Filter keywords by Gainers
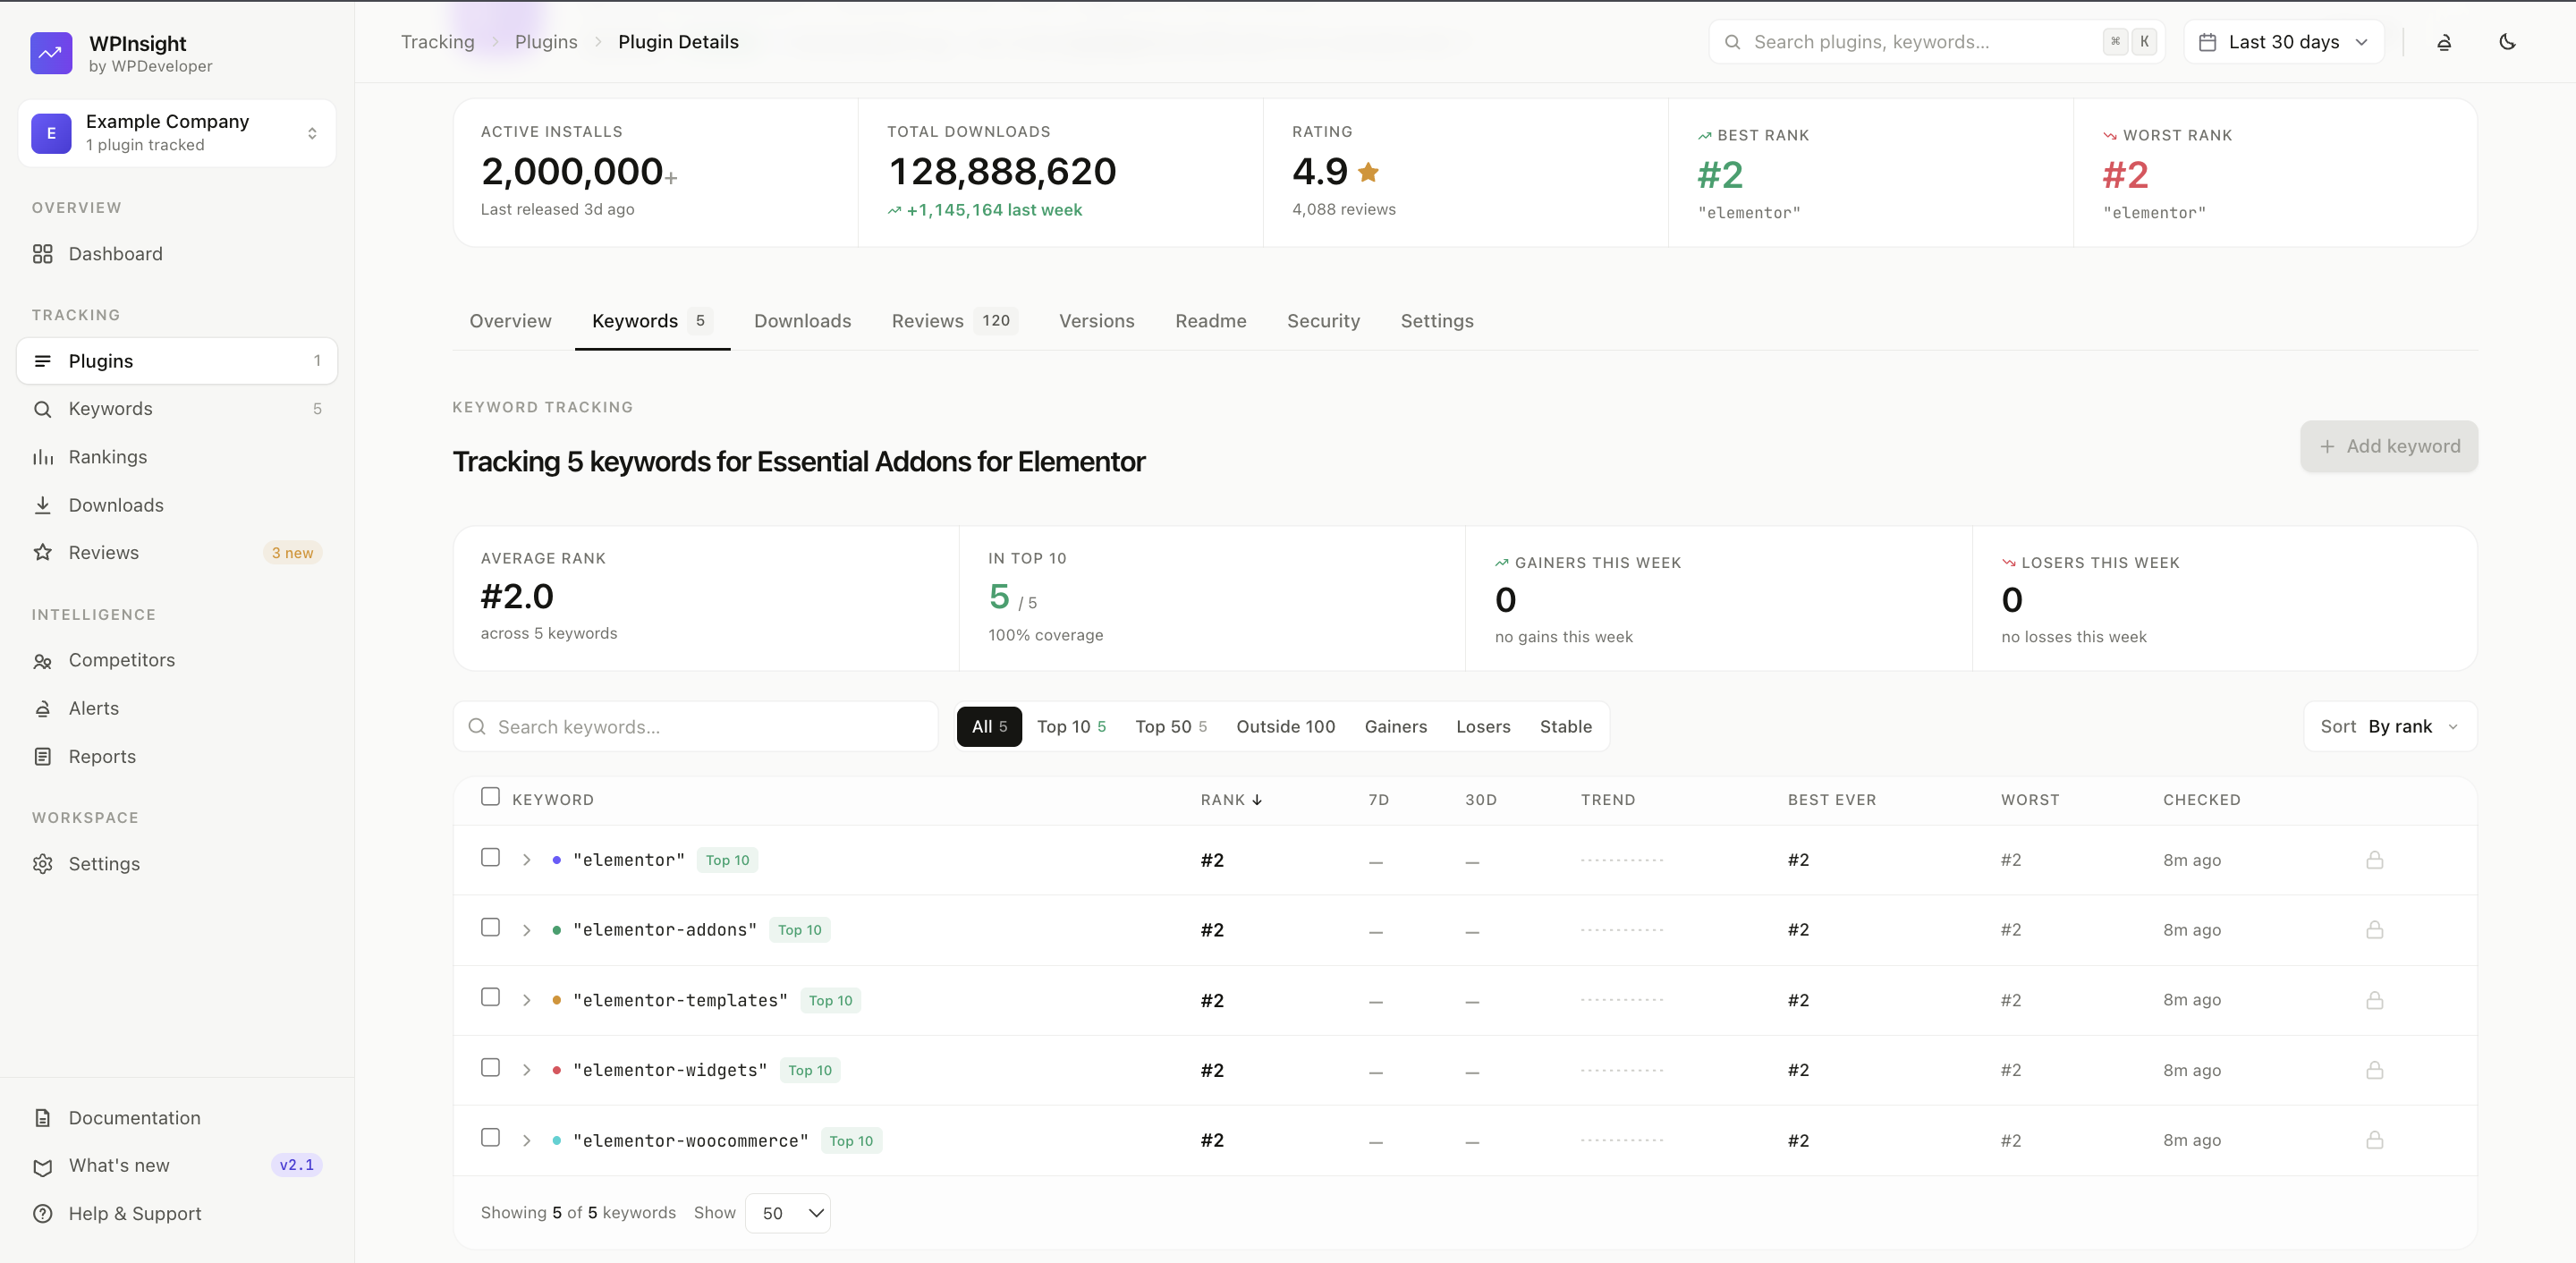This screenshot has height=1263, width=2576. 1395,727
